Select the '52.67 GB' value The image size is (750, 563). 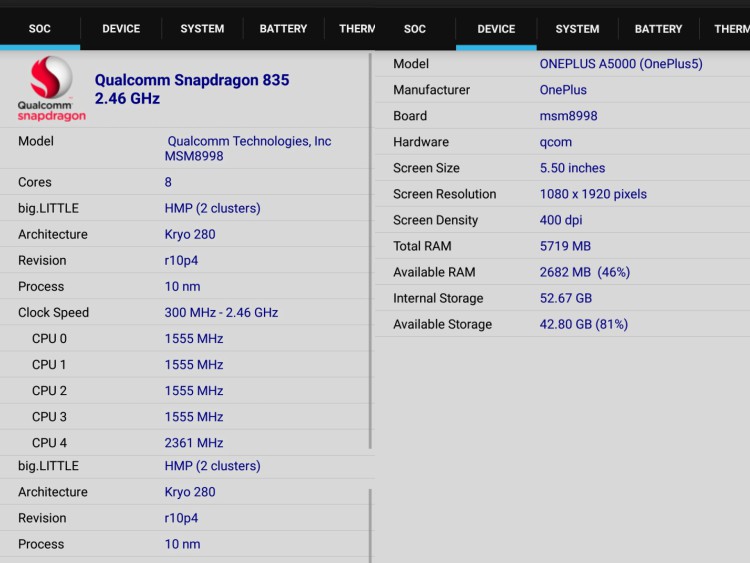point(565,298)
